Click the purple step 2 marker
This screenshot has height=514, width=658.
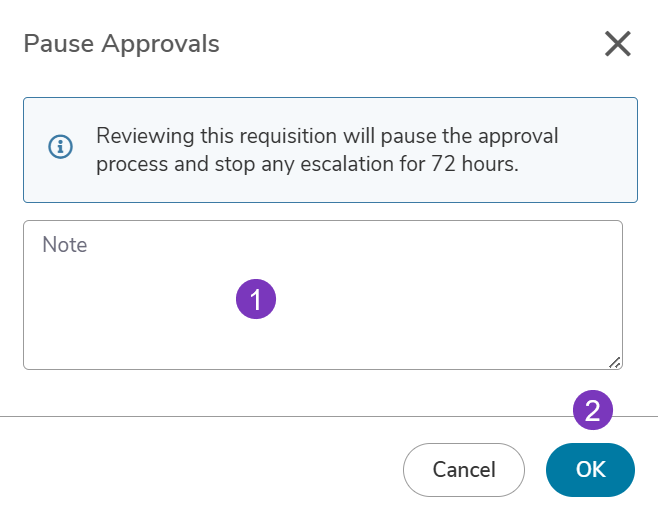pyautogui.click(x=593, y=410)
